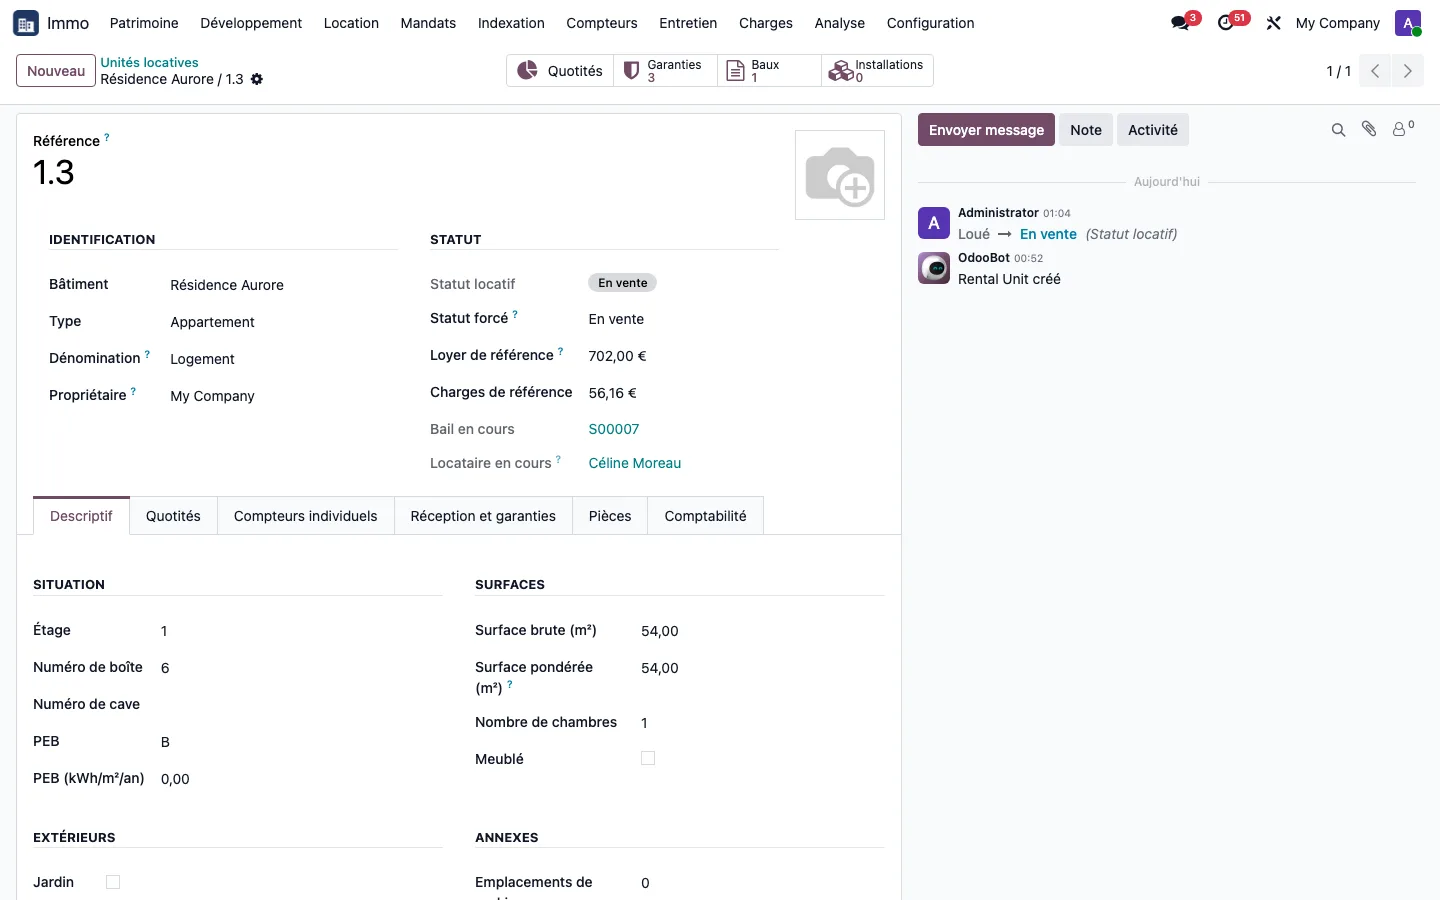Viewport: 1440px width, 900px height.
Task: Upload a photo via camera placeholder
Action: click(840, 175)
